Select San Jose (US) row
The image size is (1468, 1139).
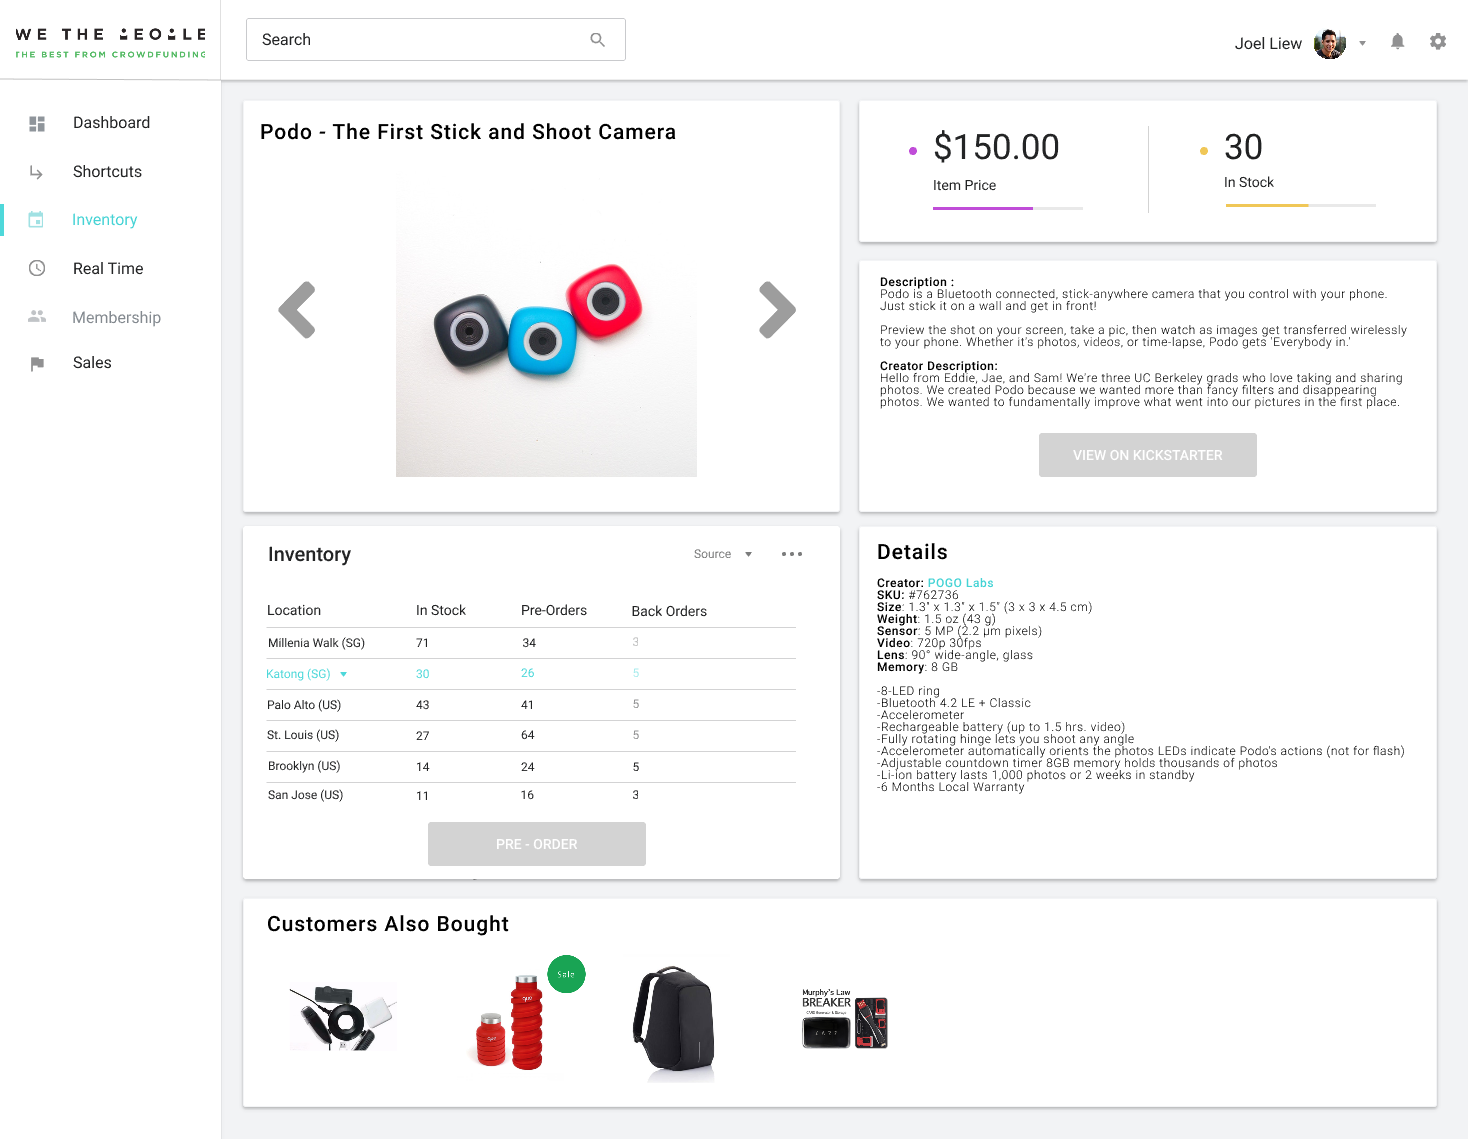click(531, 796)
